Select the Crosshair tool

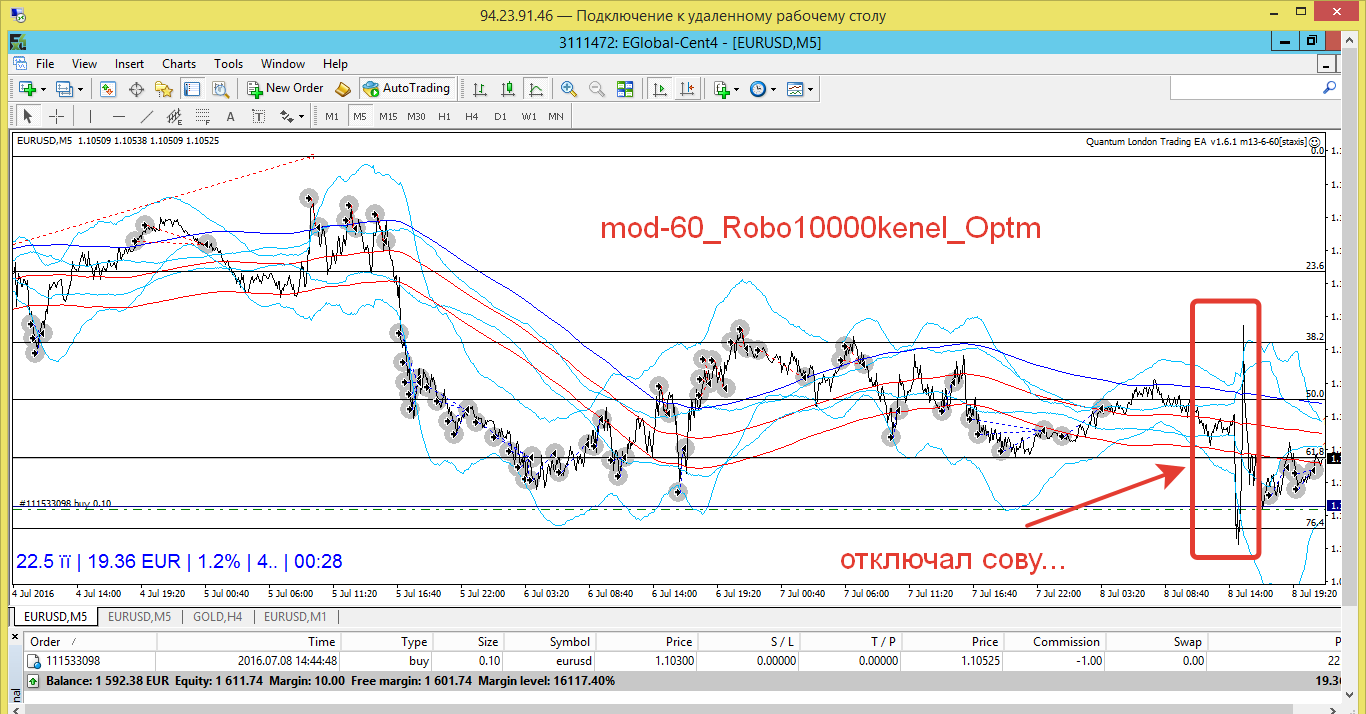[57, 116]
